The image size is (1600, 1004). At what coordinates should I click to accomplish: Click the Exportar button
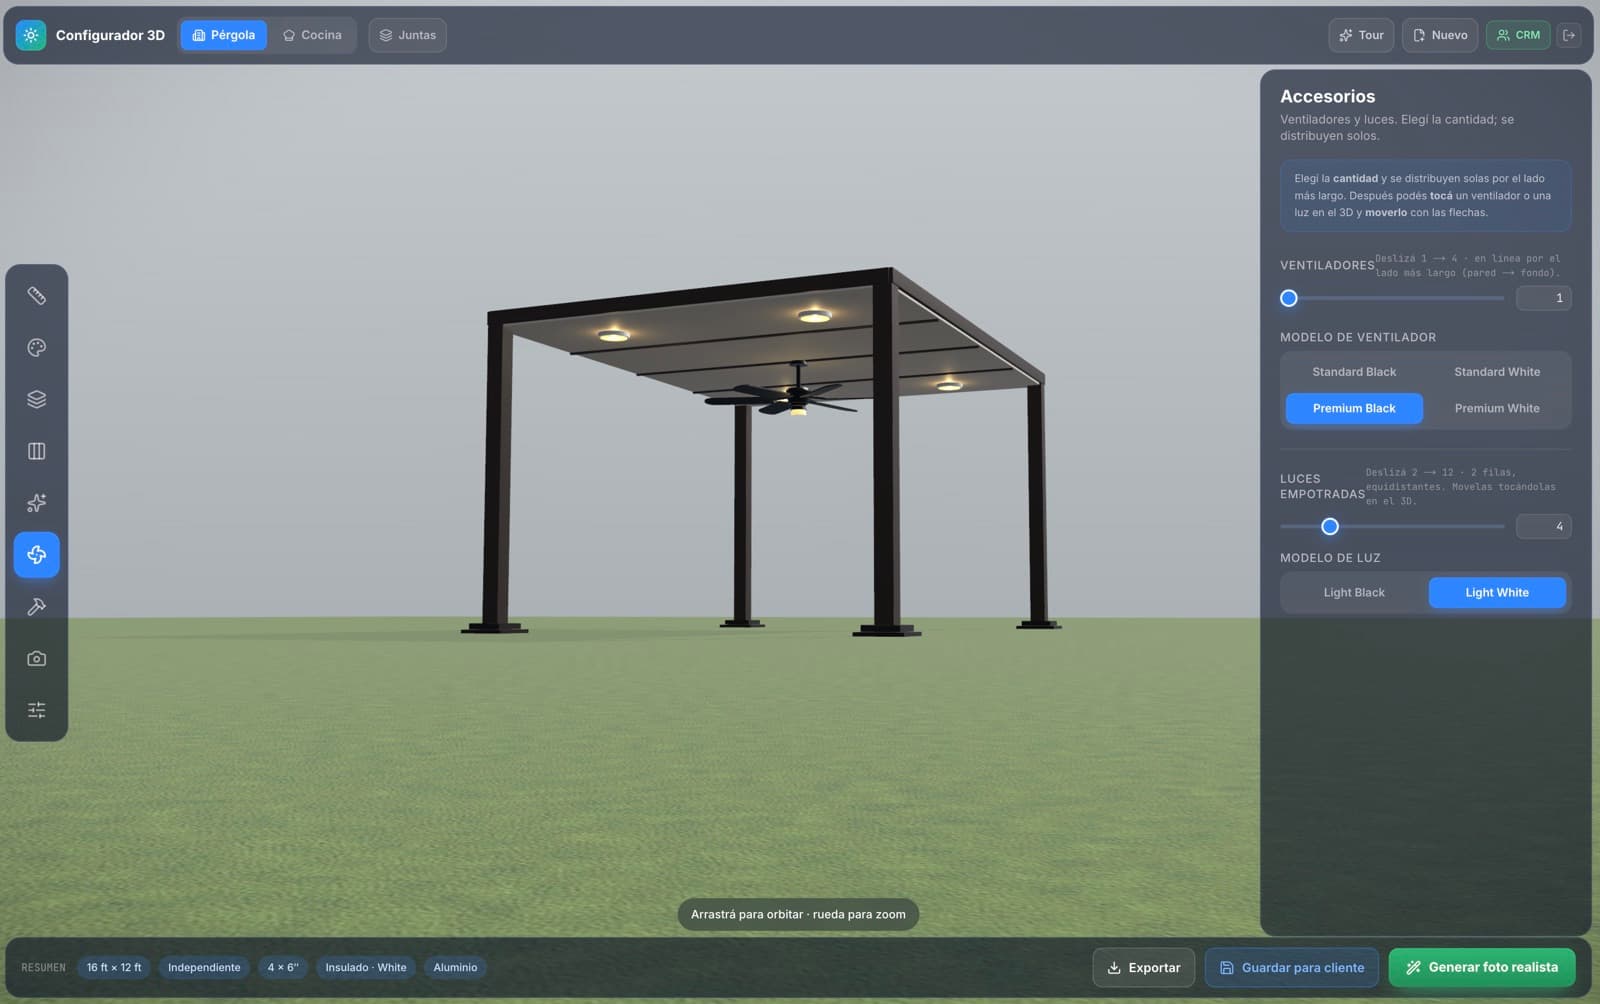click(x=1144, y=968)
